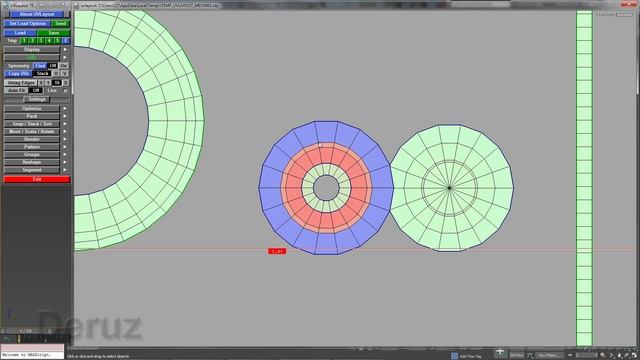The image size is (640, 360).
Task: Click Untag Edges button
Action: click(x=20, y=83)
